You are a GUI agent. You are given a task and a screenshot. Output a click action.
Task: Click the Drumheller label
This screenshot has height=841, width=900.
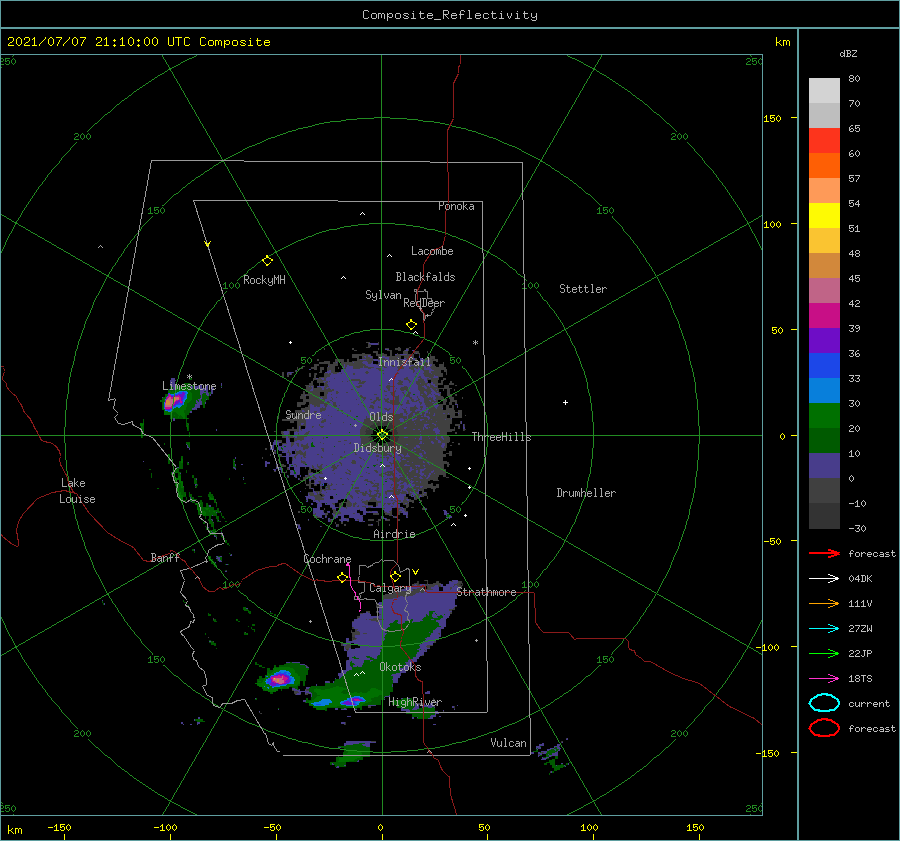586,493
